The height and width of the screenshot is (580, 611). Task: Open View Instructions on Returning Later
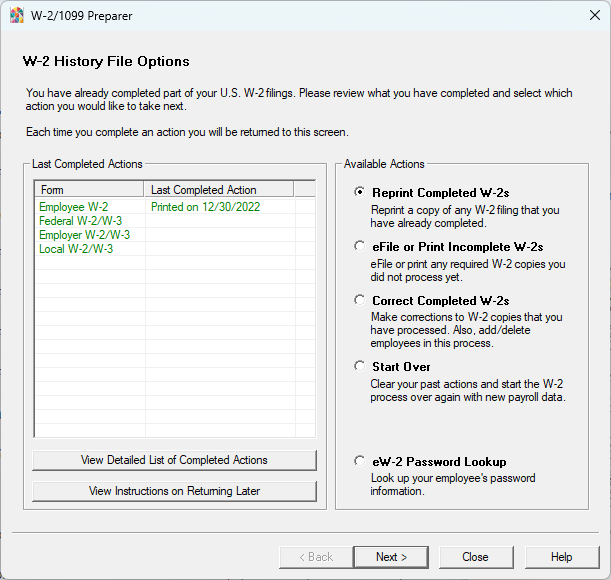click(x=174, y=491)
